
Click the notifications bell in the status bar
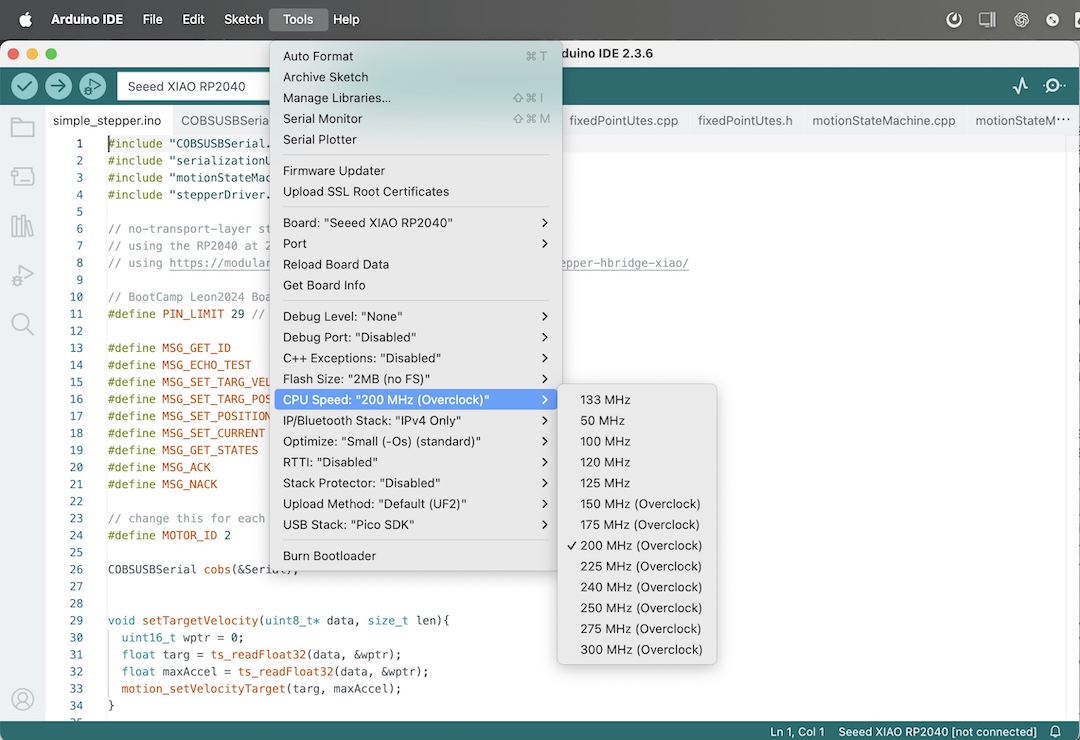pos(1055,731)
